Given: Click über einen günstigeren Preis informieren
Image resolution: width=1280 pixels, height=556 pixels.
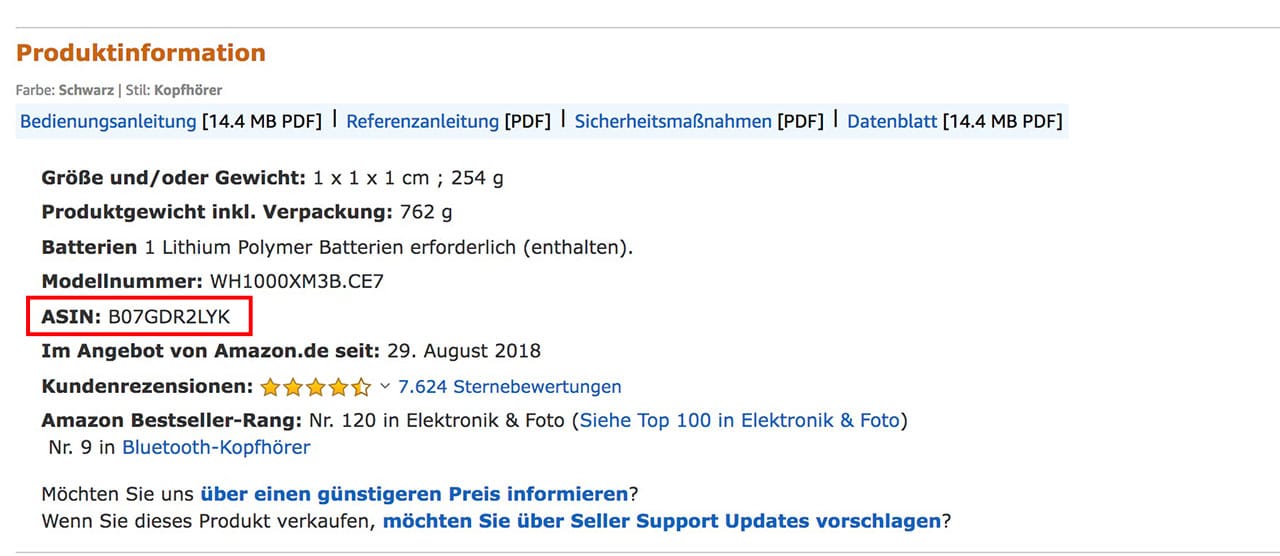Looking at the screenshot, I should (414, 494).
